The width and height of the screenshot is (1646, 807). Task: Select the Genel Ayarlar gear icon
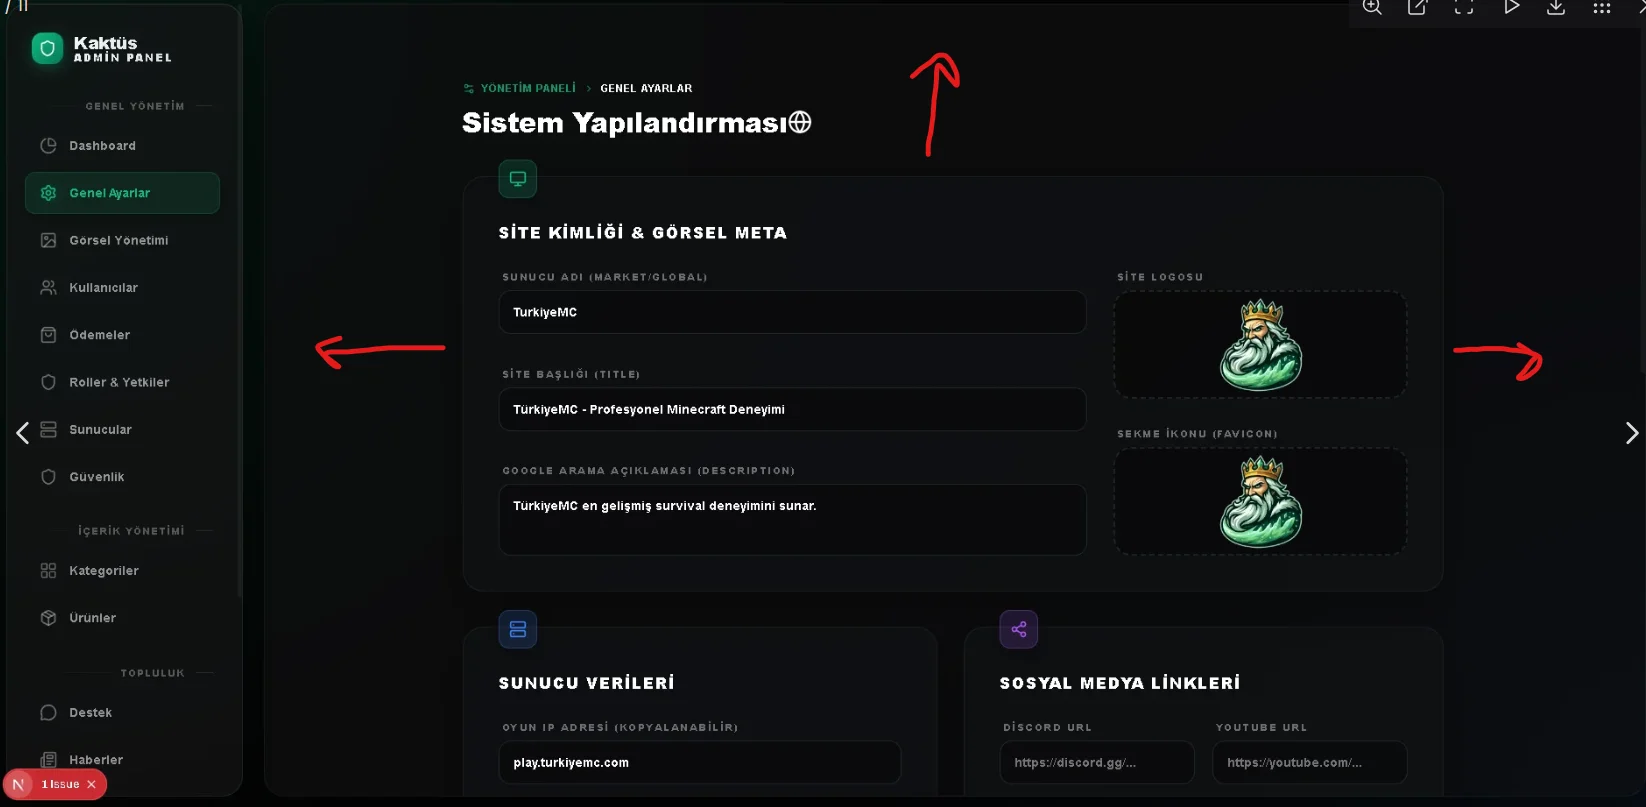48,193
